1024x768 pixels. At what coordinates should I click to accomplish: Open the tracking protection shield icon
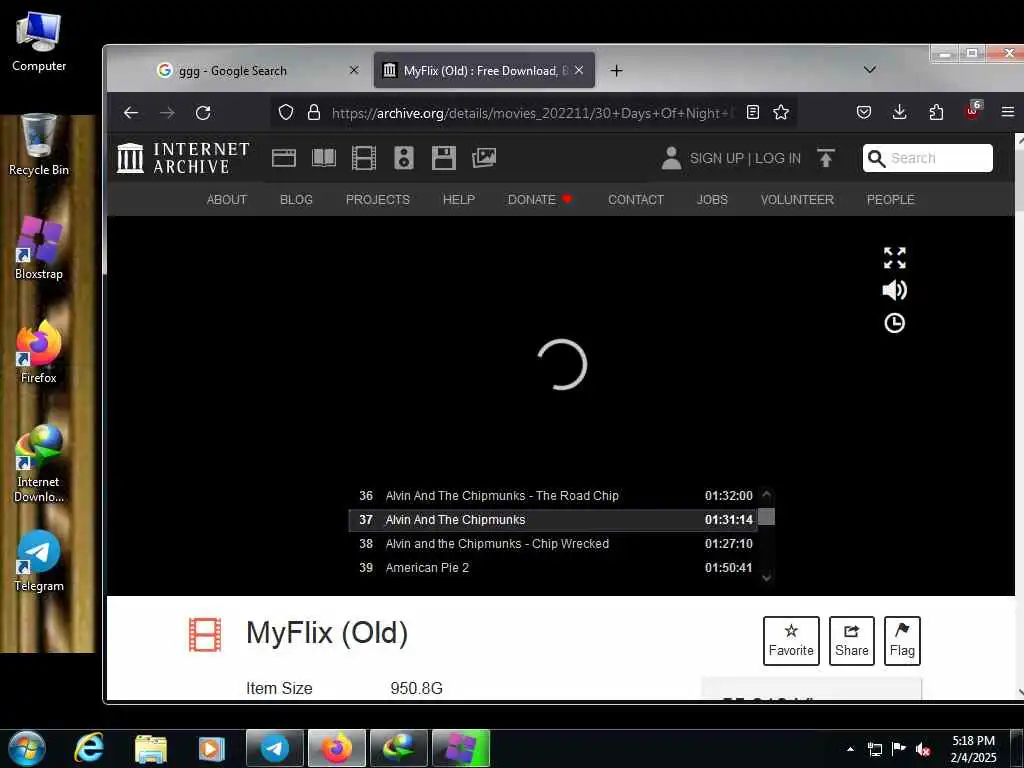click(285, 112)
